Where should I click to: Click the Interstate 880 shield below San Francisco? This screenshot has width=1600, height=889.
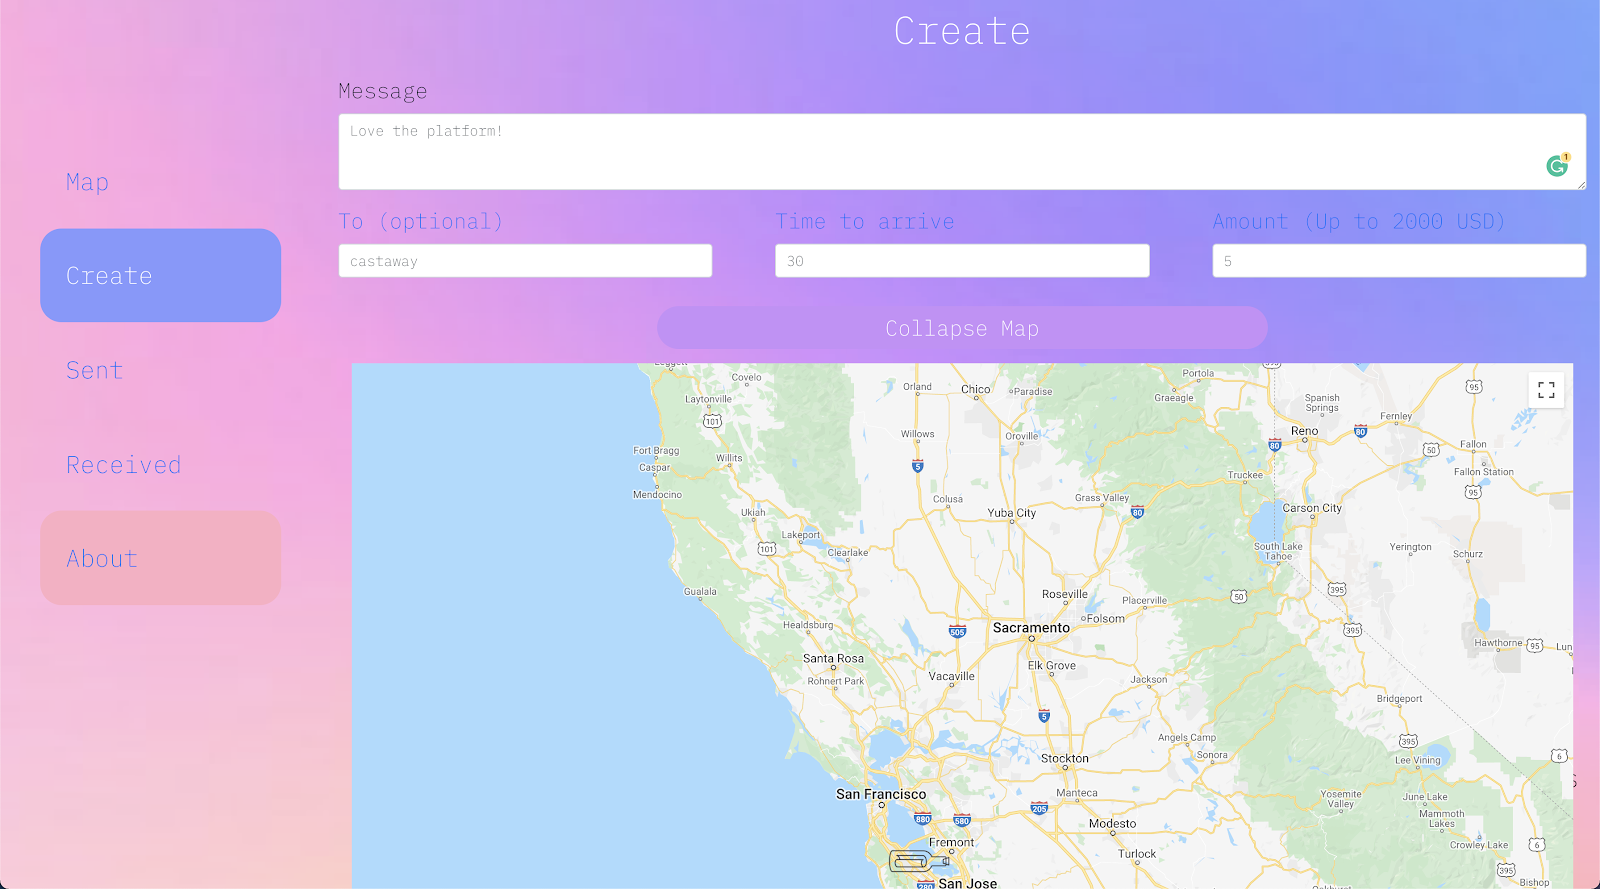click(x=922, y=819)
